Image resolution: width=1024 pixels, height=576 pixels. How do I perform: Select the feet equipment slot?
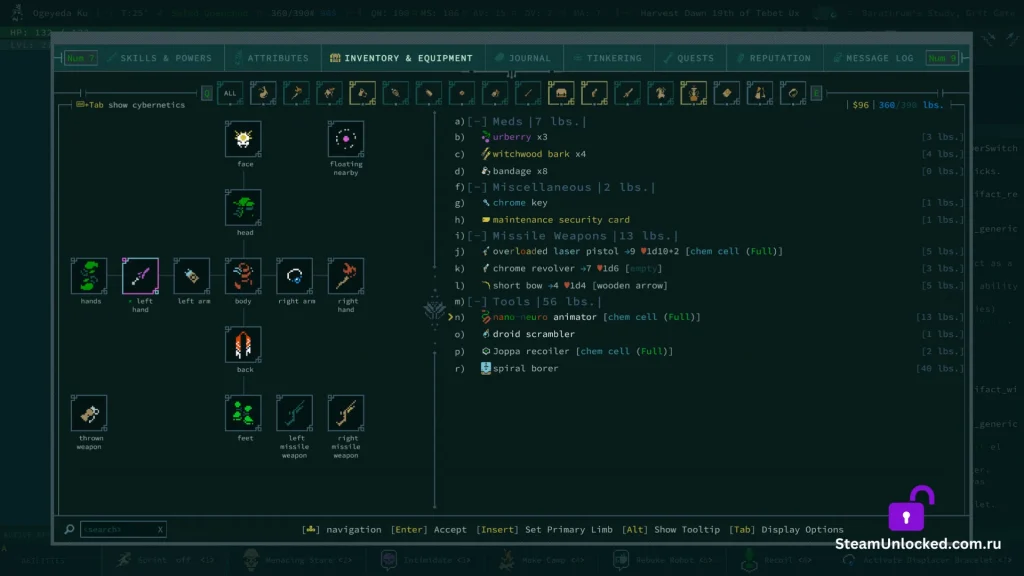(x=243, y=413)
